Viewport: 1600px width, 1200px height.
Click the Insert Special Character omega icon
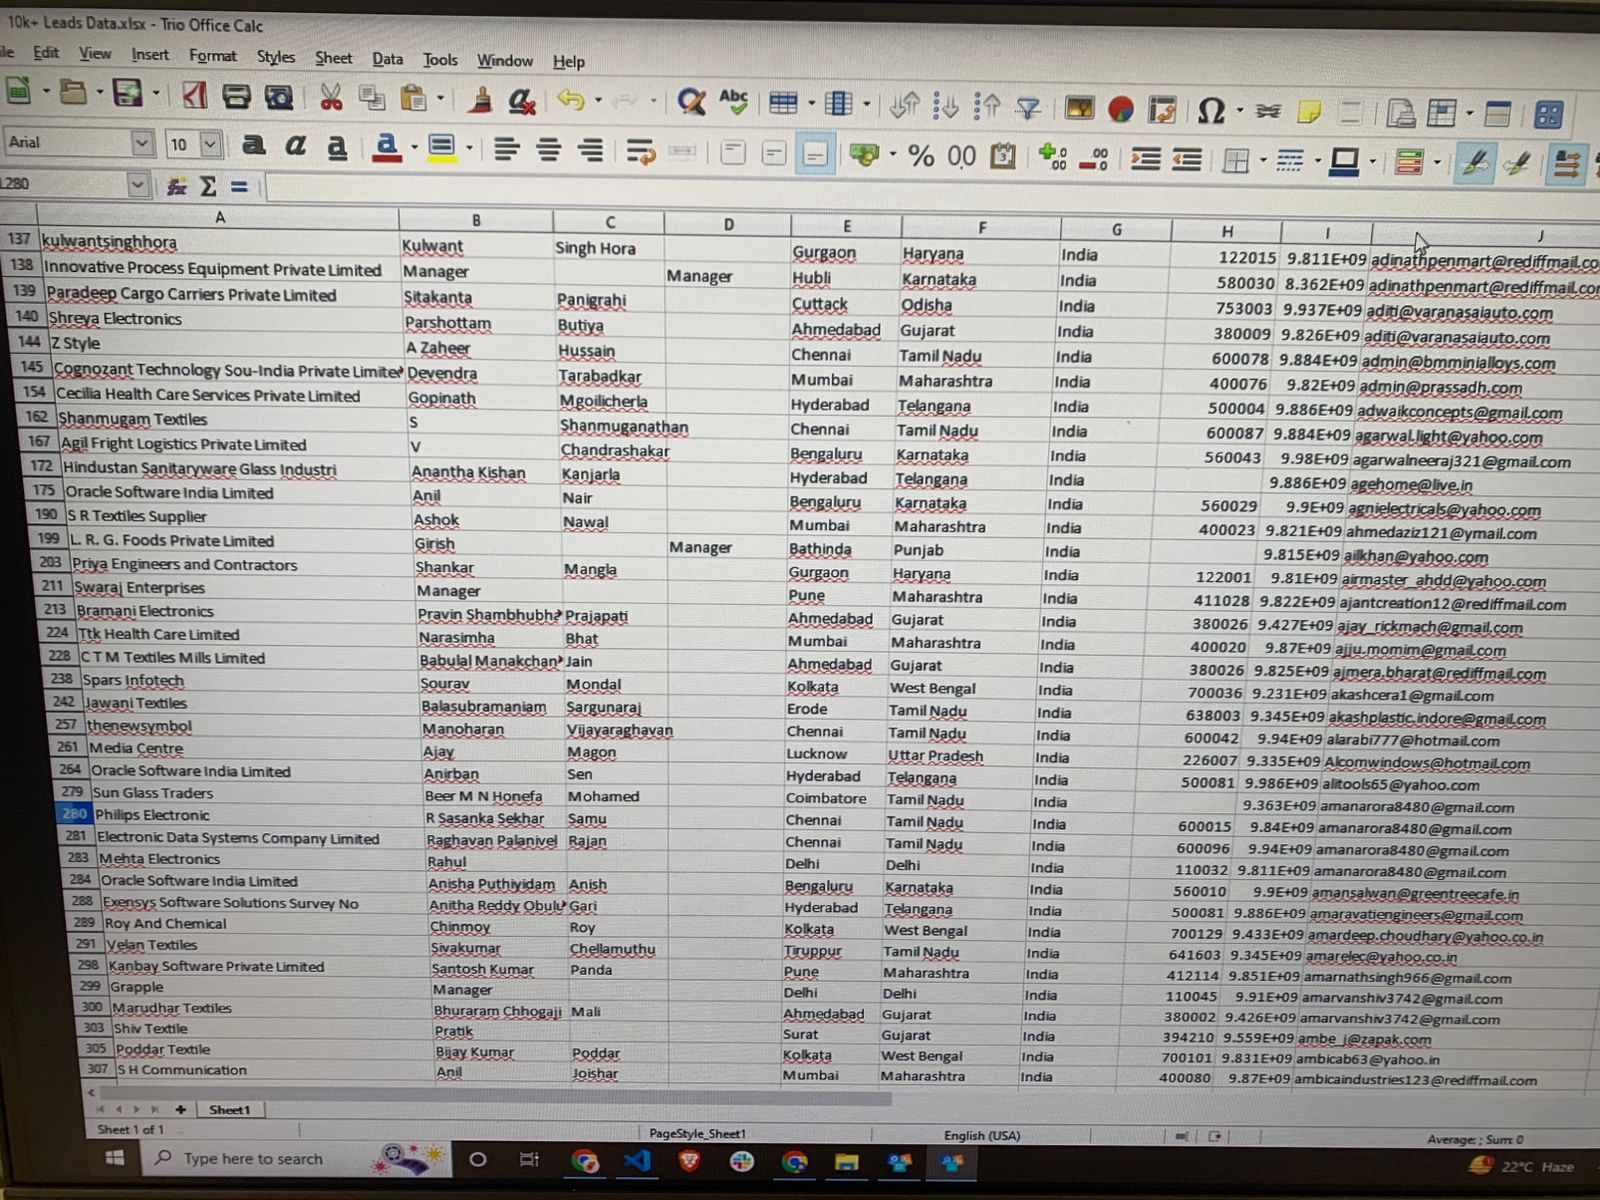[x=1210, y=110]
